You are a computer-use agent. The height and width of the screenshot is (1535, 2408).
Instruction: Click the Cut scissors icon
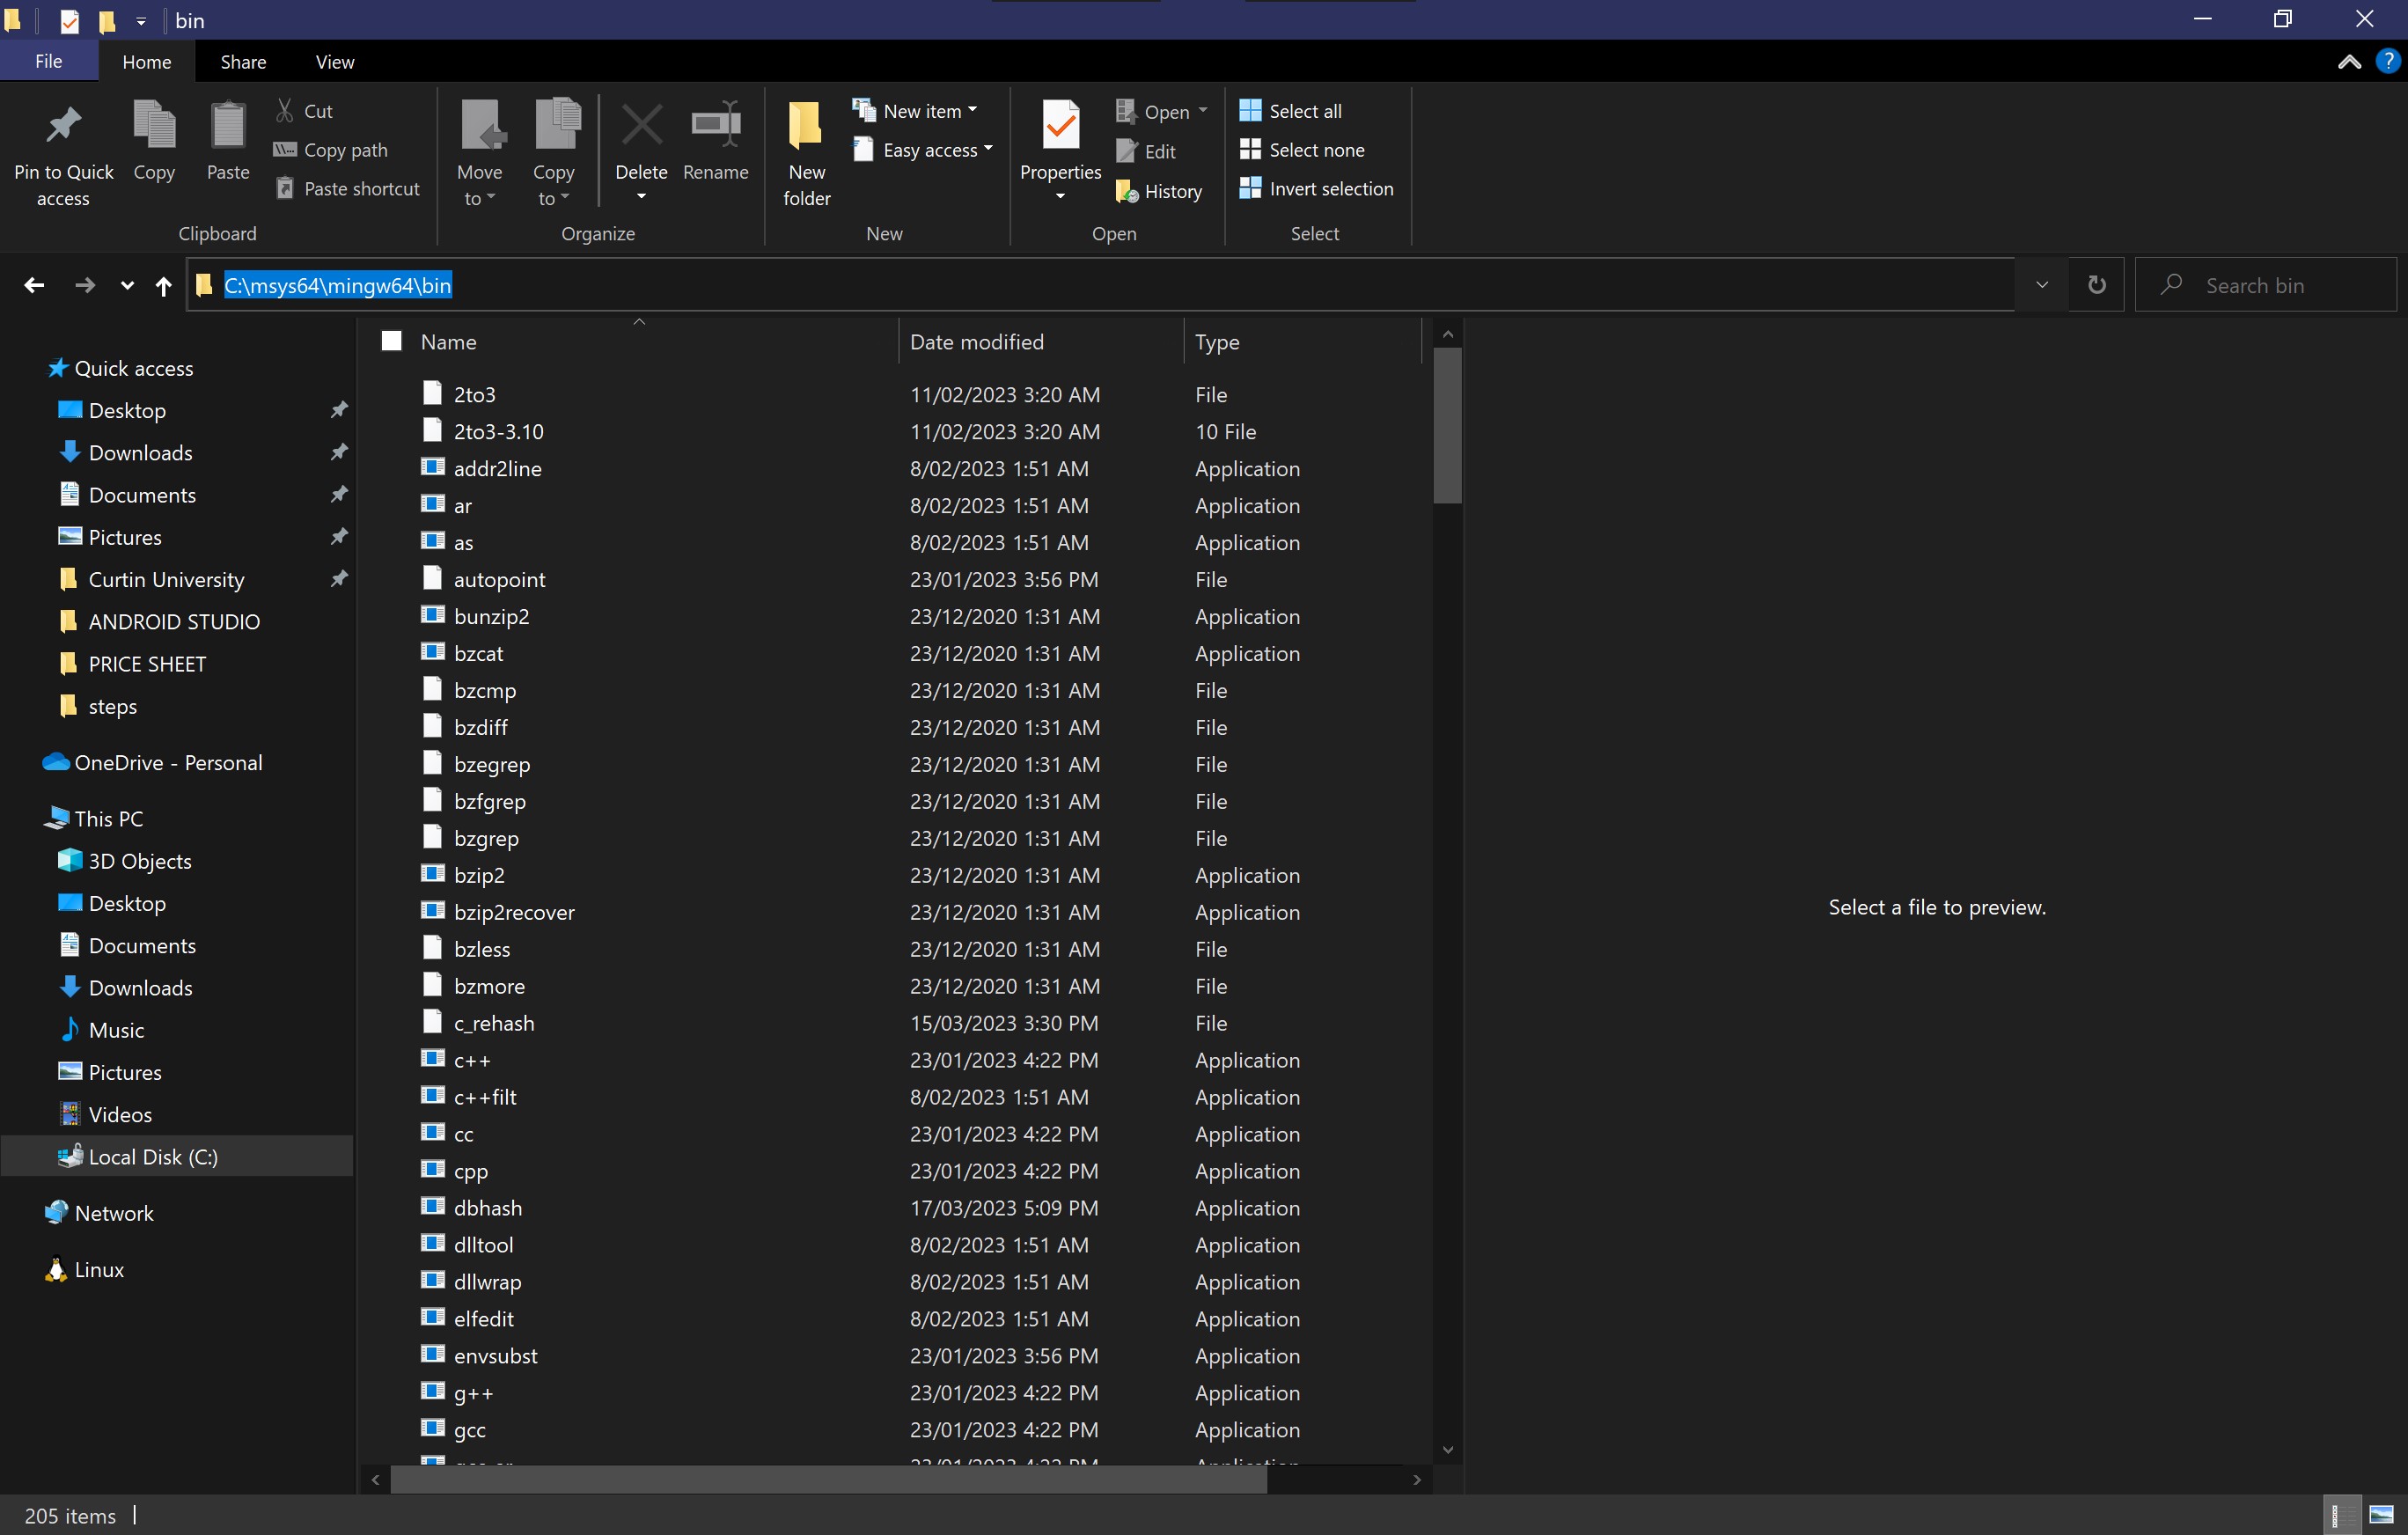pos(285,110)
